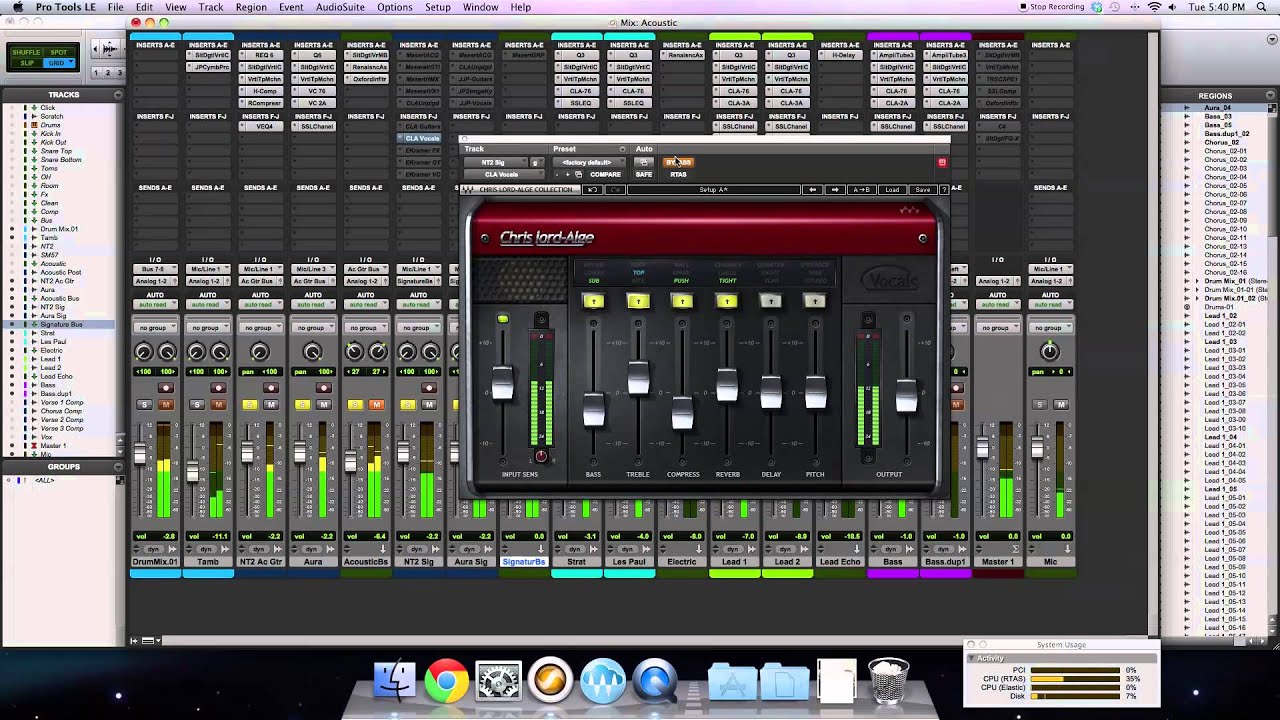This screenshot has height=720, width=1280.
Task: Copy setup using the A→B button
Action: tap(861, 190)
